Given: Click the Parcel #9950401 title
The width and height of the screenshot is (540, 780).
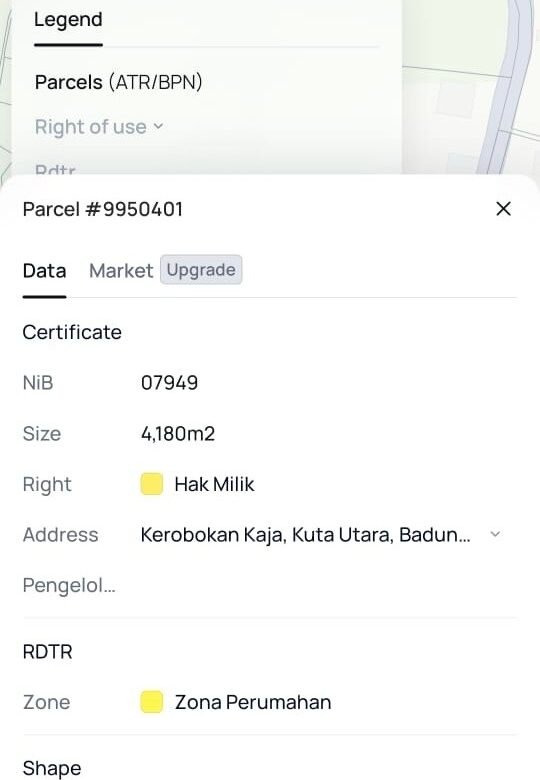Looking at the screenshot, I should click(x=103, y=209).
